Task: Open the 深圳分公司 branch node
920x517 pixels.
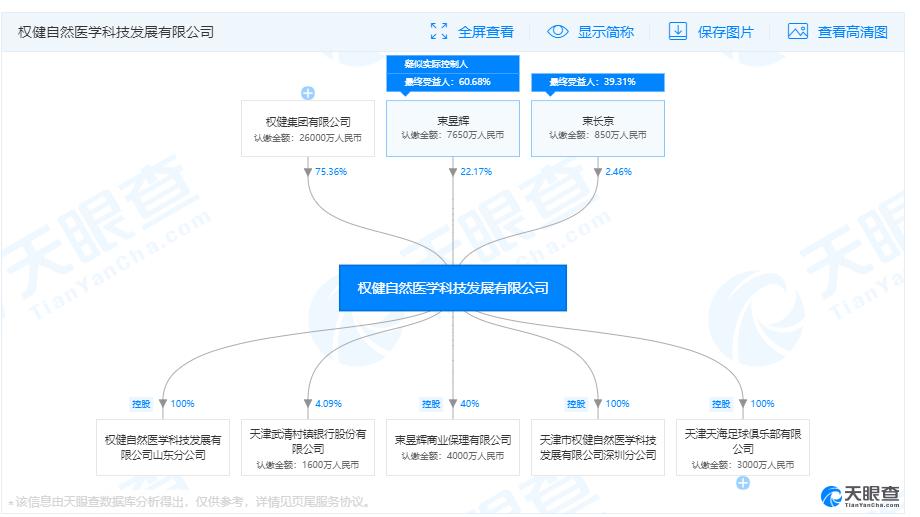Action: 597,447
